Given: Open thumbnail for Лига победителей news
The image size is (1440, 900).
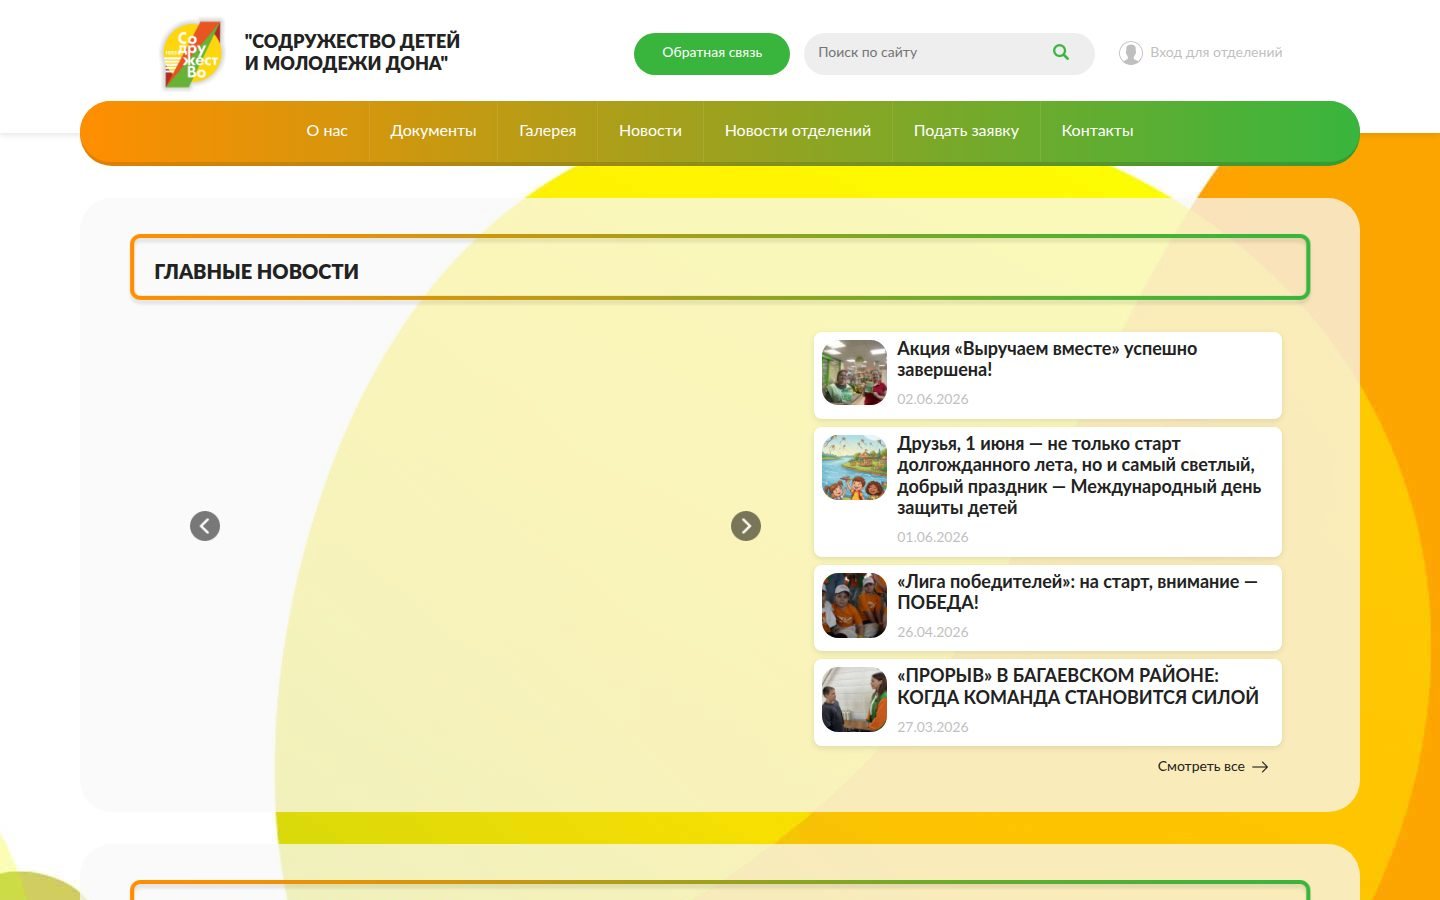Looking at the screenshot, I should (x=854, y=605).
